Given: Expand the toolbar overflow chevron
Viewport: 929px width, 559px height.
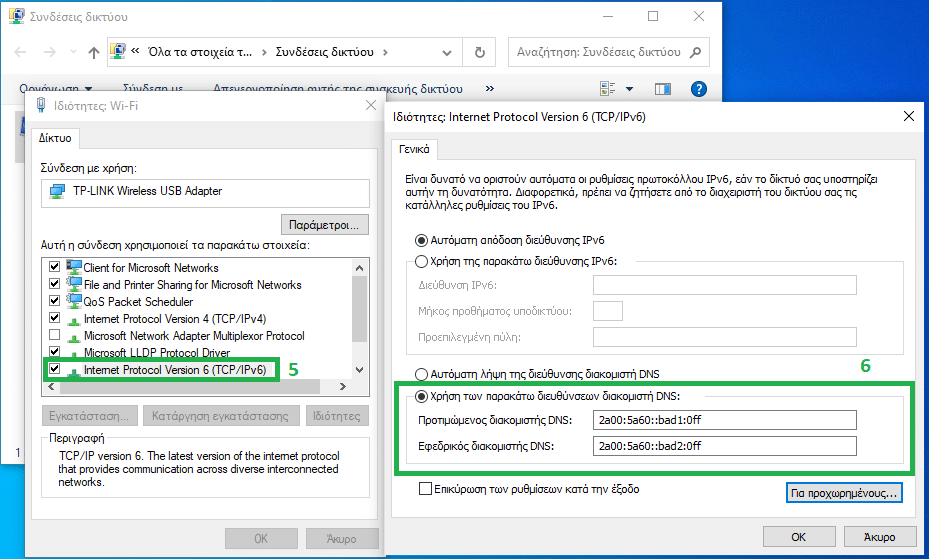Looking at the screenshot, I should [x=489, y=89].
